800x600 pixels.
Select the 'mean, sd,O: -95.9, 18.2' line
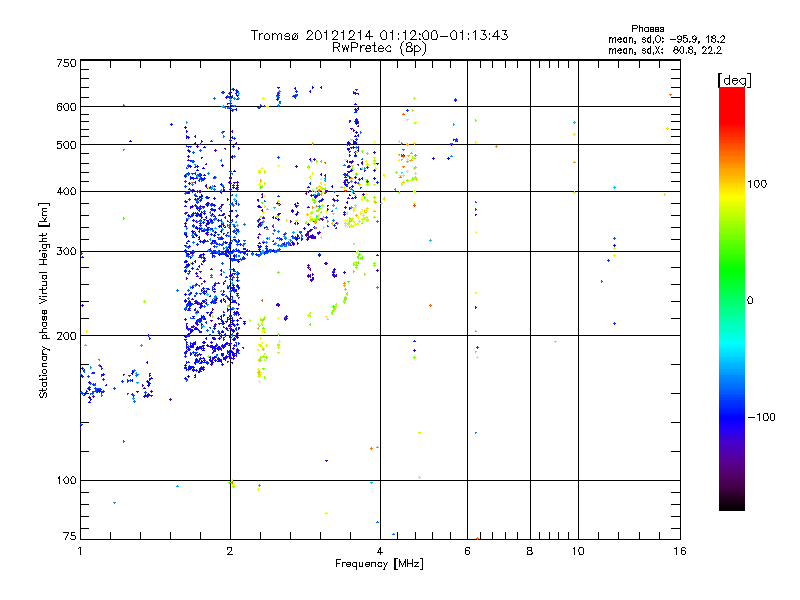tap(666, 39)
